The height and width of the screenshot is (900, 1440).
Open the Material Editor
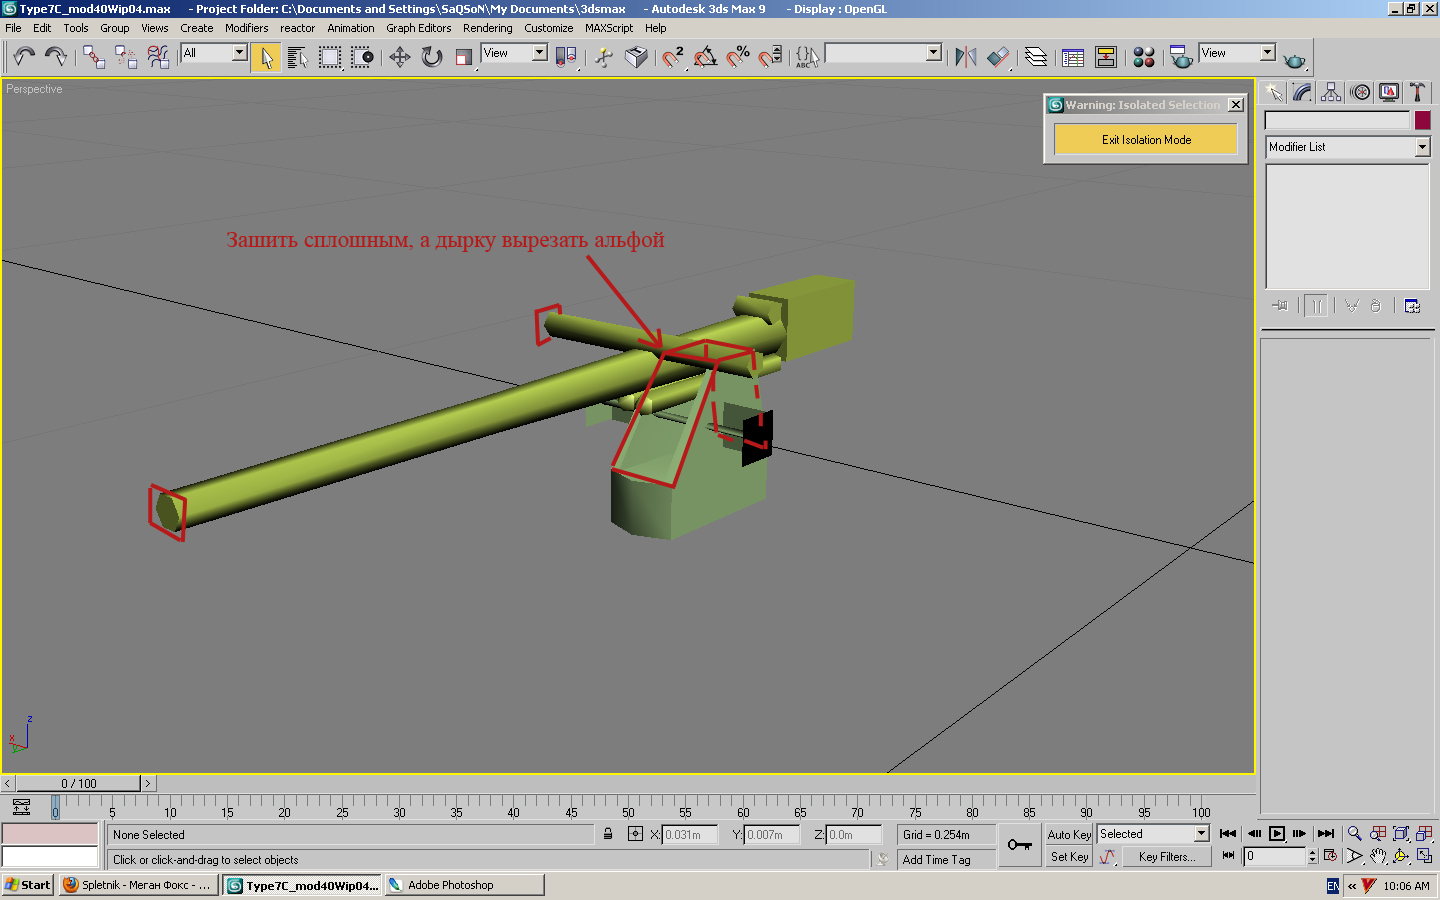[x=1144, y=57]
